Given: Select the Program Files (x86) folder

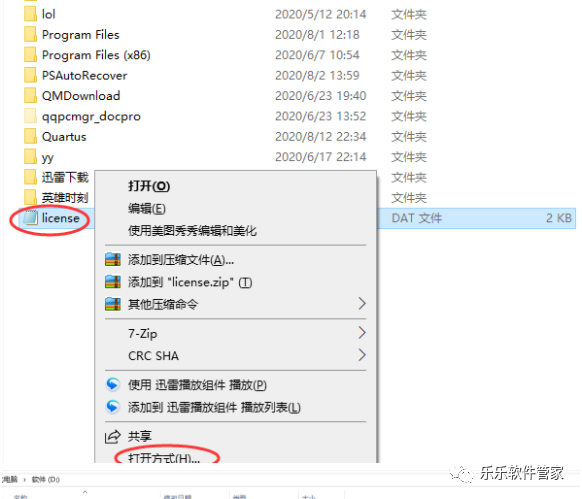Looking at the screenshot, I should point(96,55).
